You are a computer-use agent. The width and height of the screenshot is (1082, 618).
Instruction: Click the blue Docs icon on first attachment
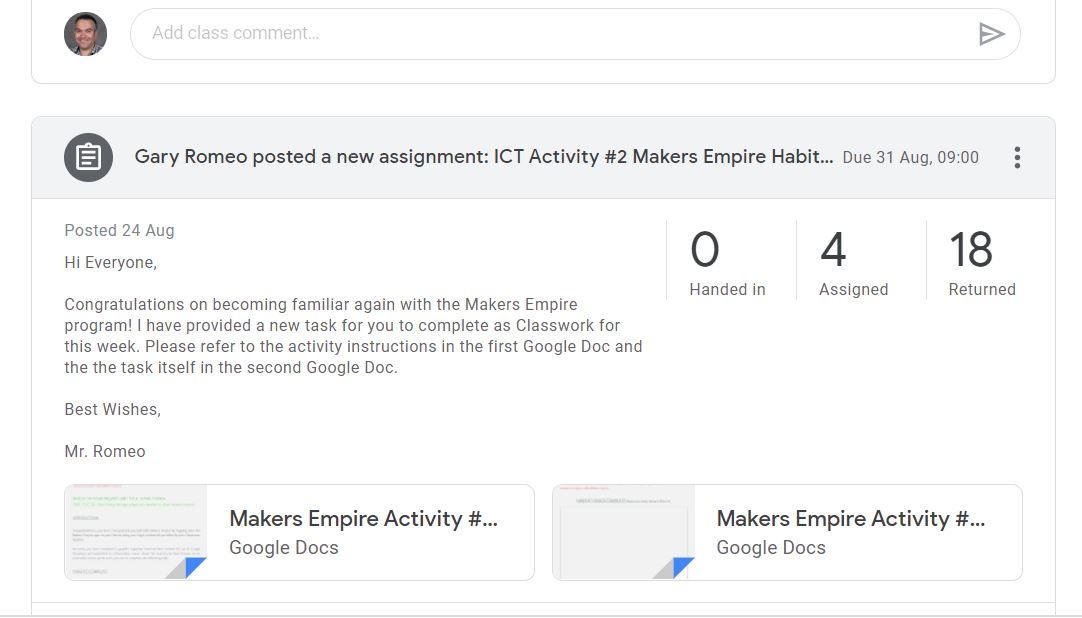194,567
